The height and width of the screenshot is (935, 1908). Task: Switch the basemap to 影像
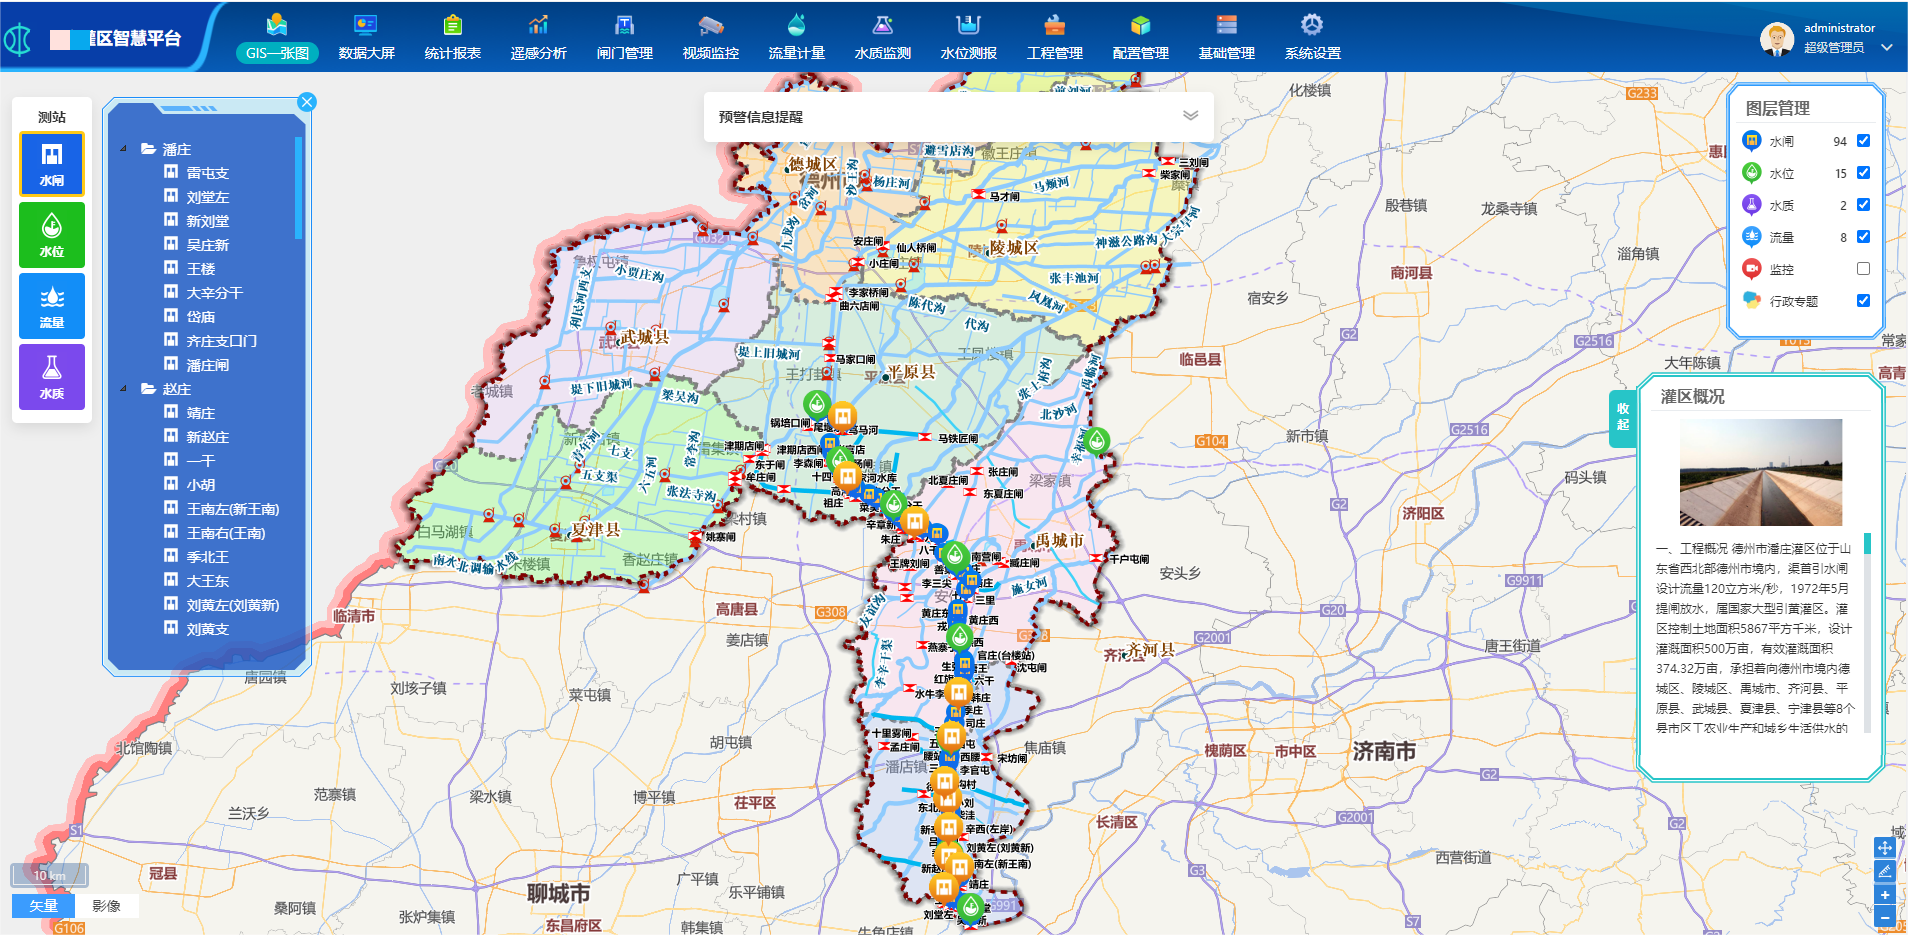coord(106,906)
